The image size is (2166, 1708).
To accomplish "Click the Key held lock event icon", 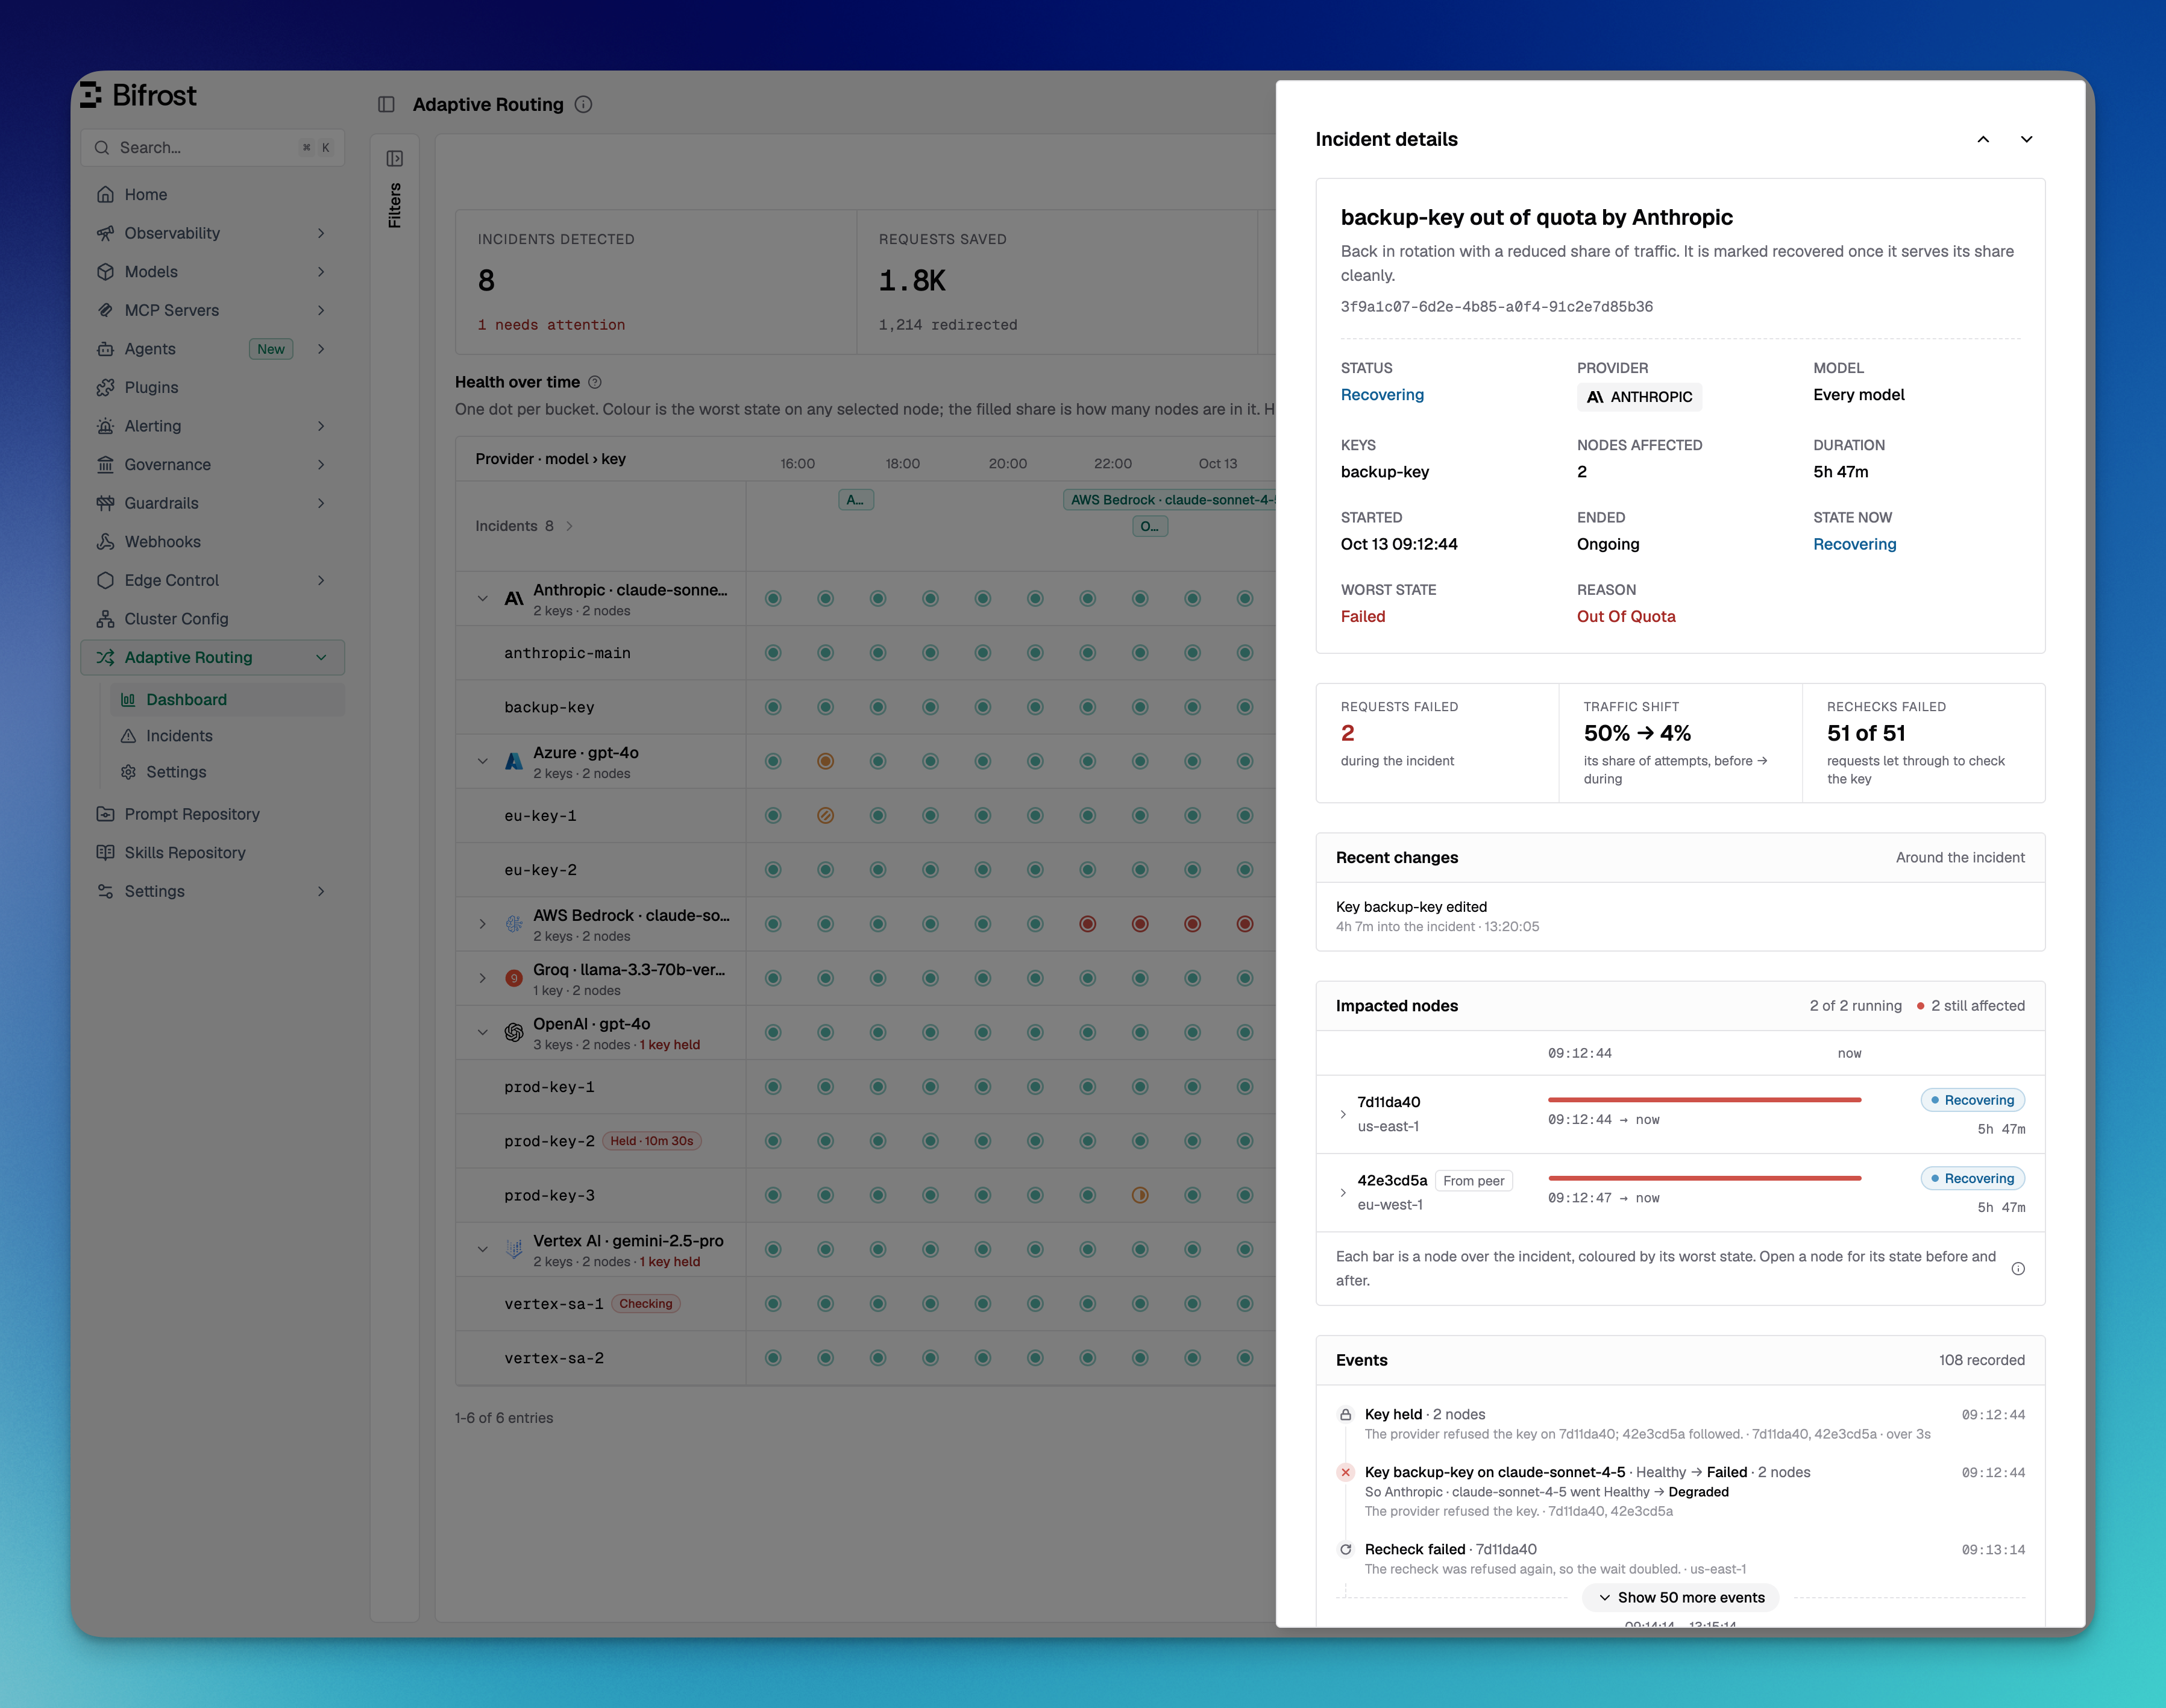I will tap(1346, 1414).
